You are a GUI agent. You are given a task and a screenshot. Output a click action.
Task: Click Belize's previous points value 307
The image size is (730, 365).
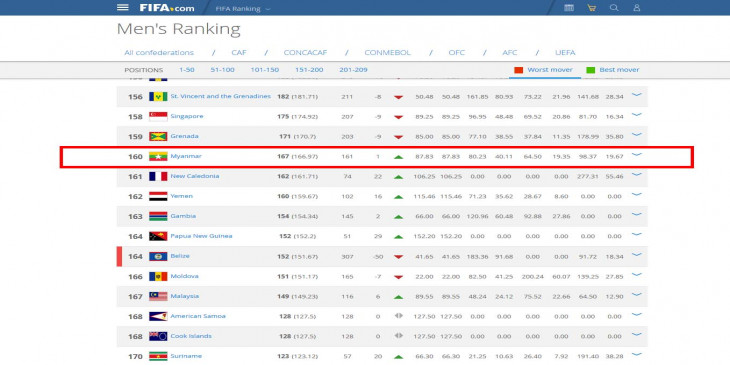[347, 257]
